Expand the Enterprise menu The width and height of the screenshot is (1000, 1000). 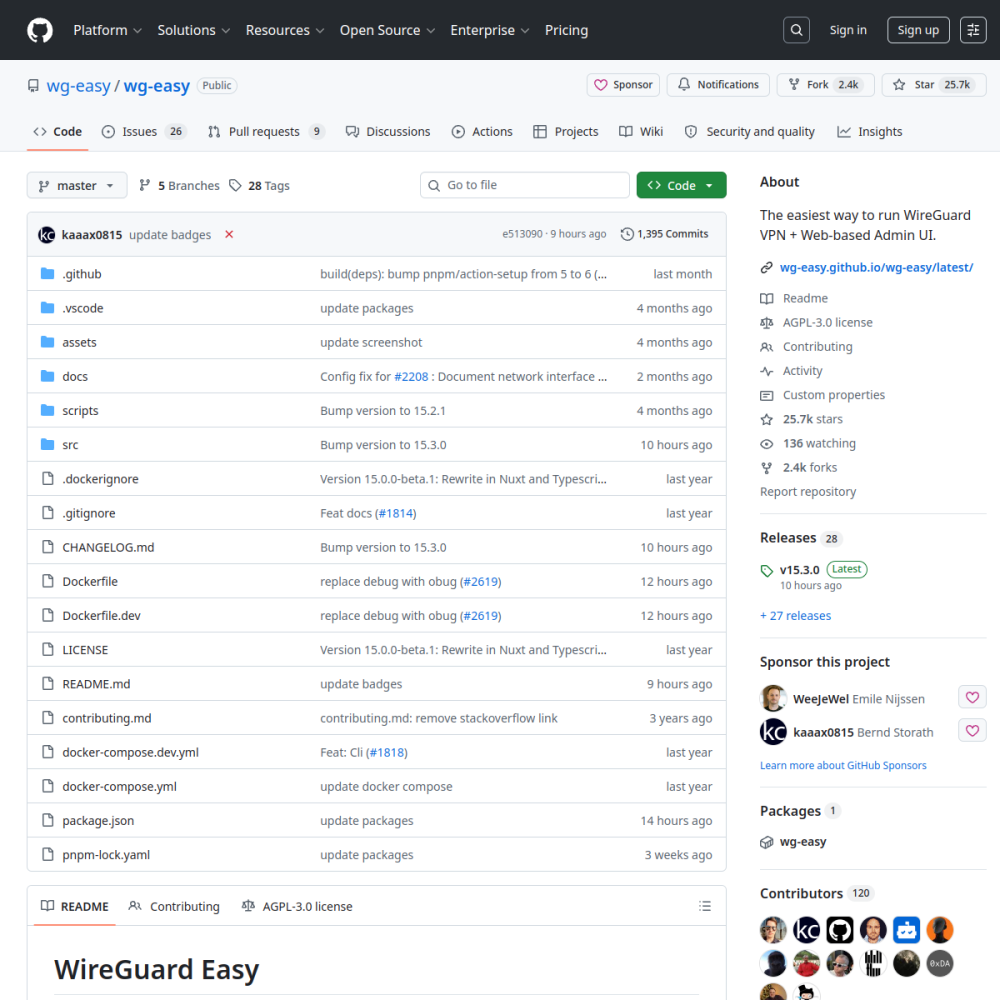489,30
